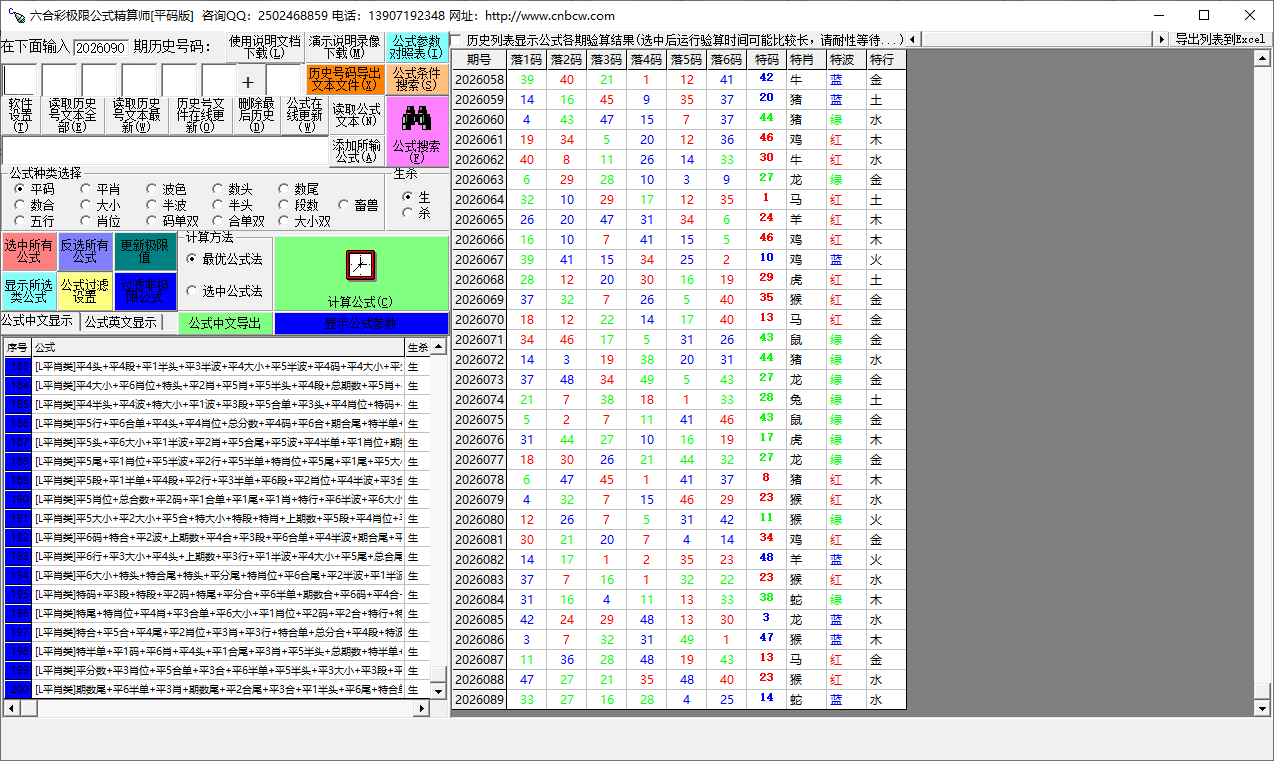The height and width of the screenshot is (761, 1274).
Task: Click formula list scroll down arrow
Action: 438,691
